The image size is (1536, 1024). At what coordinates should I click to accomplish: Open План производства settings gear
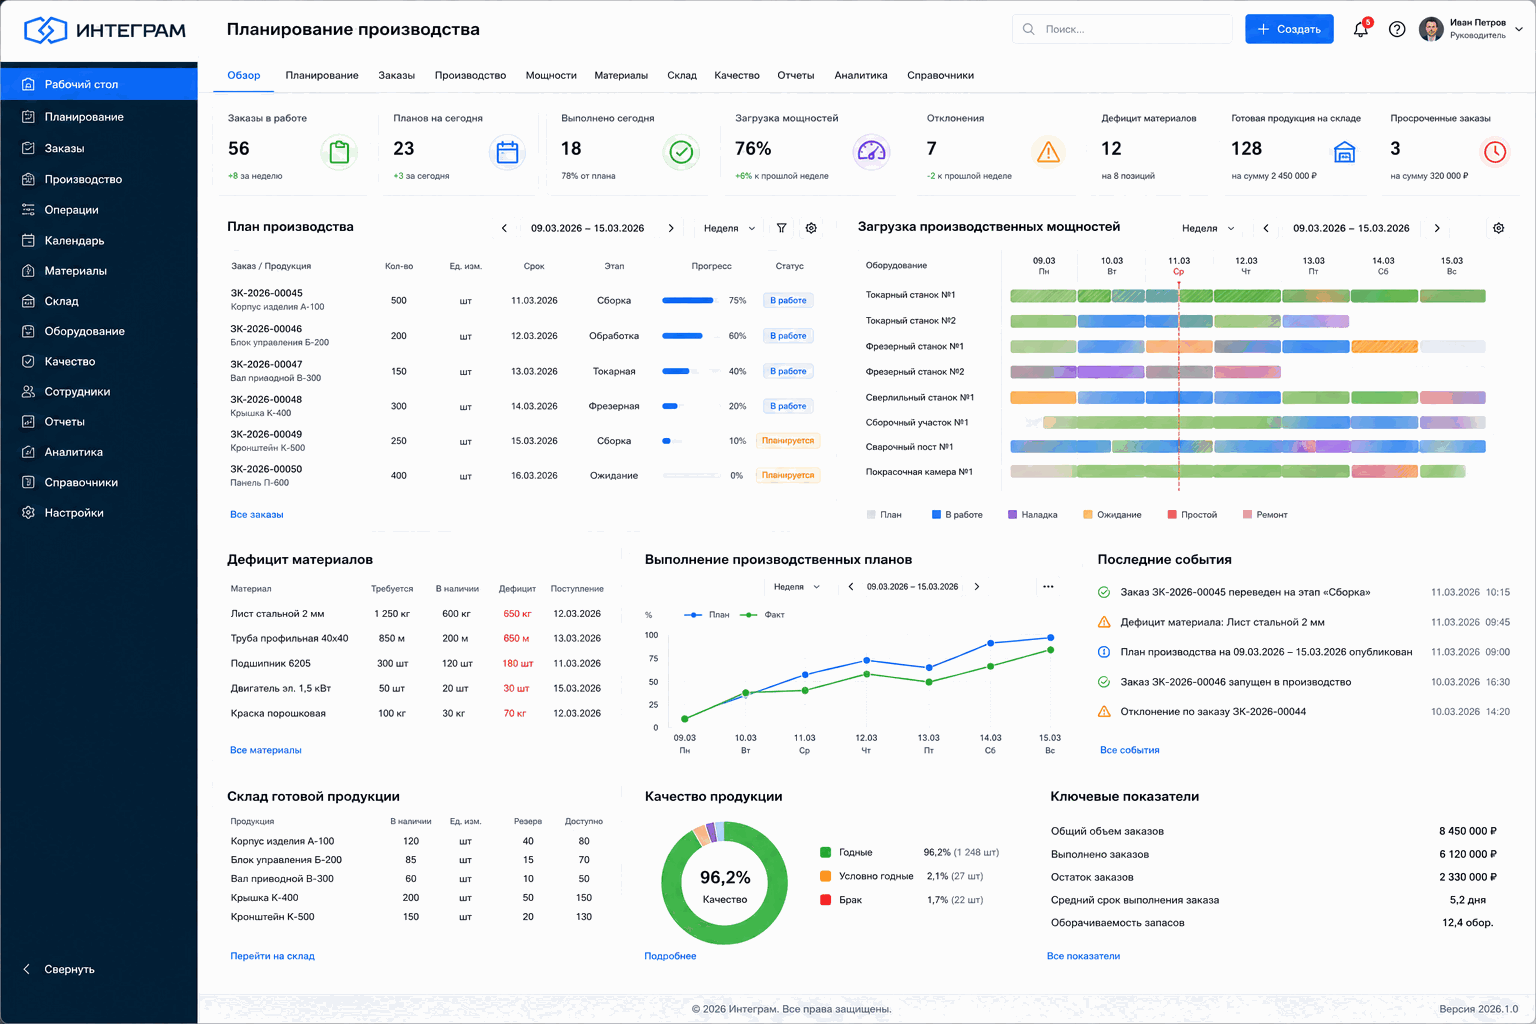pyautogui.click(x=811, y=228)
